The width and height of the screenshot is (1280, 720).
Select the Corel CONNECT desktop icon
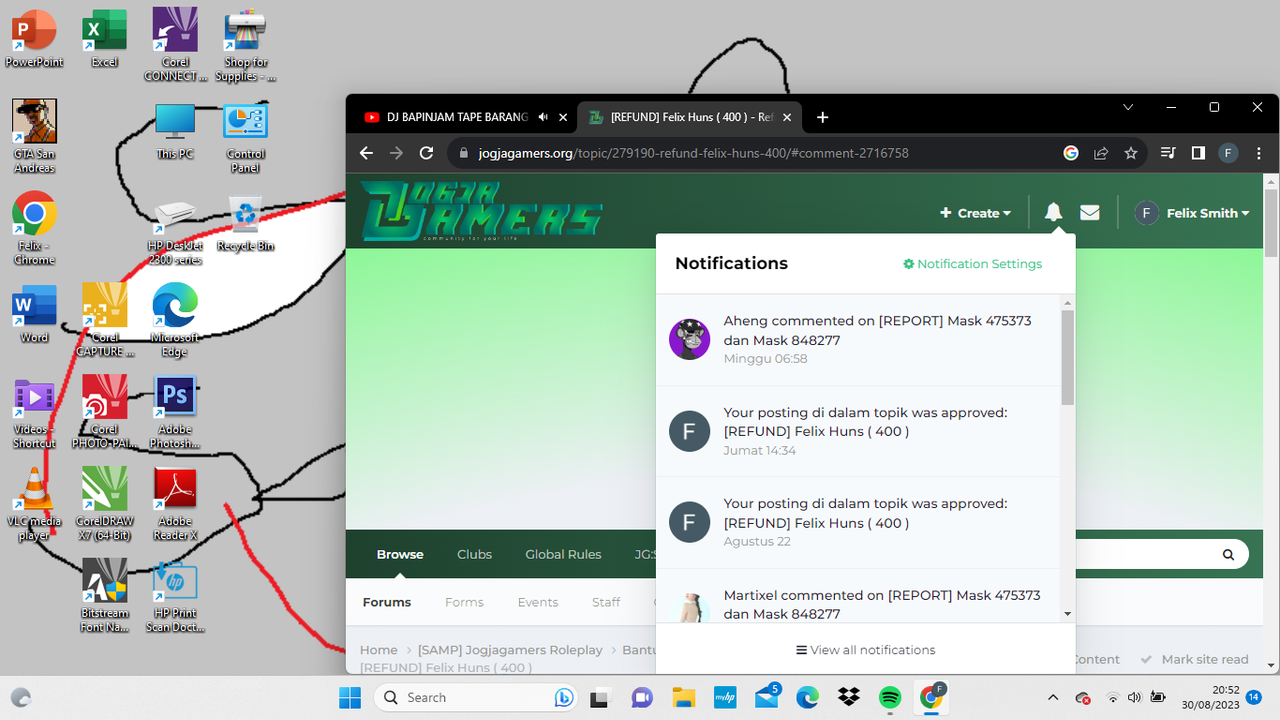[x=175, y=45]
